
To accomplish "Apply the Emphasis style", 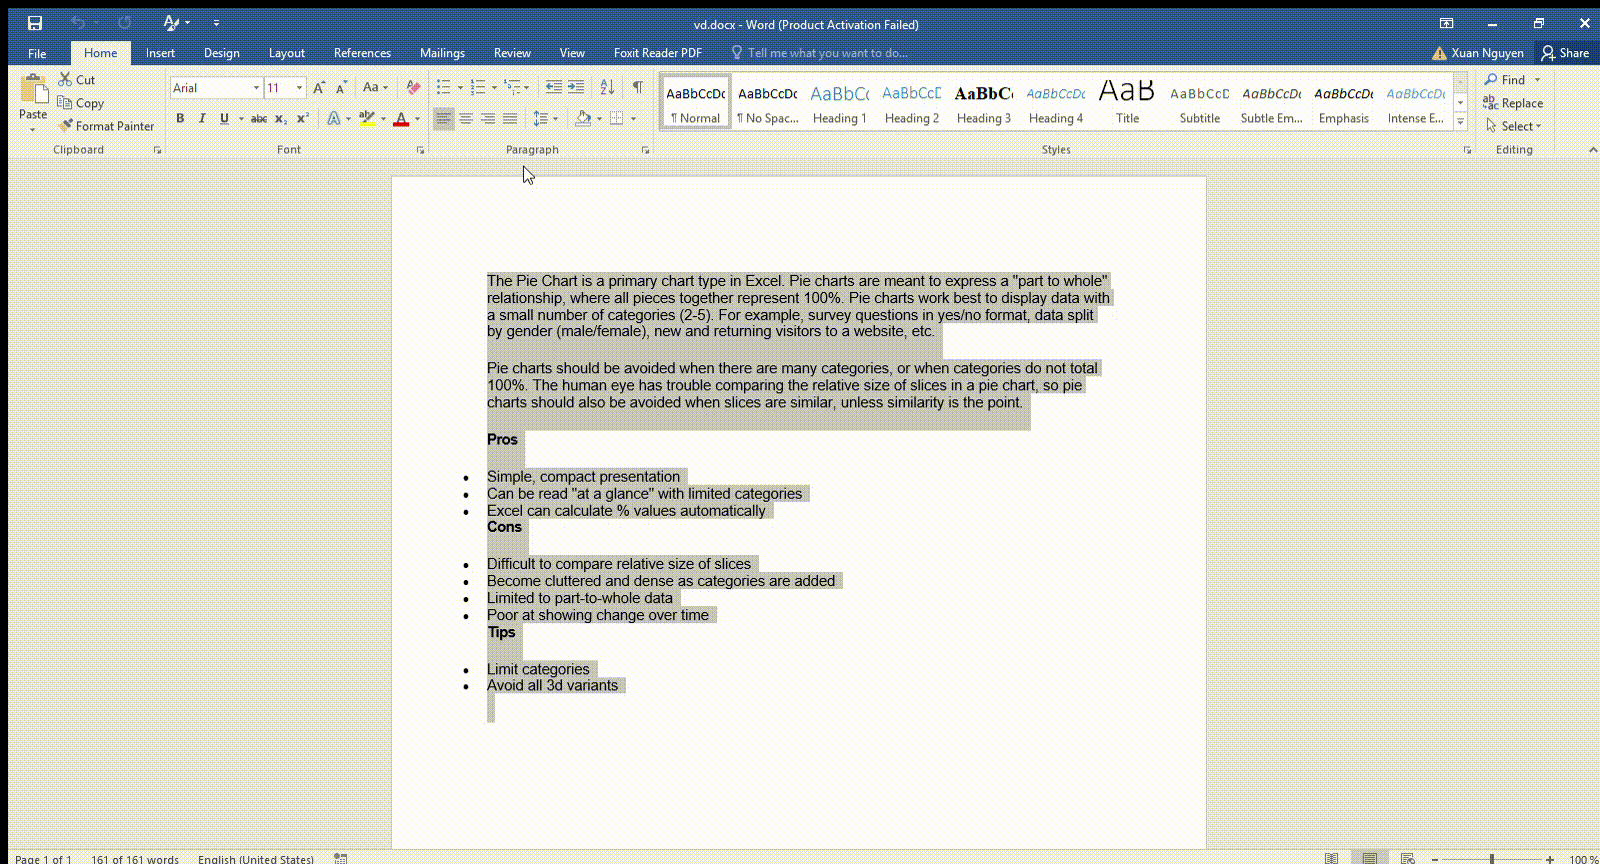I will click(1343, 103).
